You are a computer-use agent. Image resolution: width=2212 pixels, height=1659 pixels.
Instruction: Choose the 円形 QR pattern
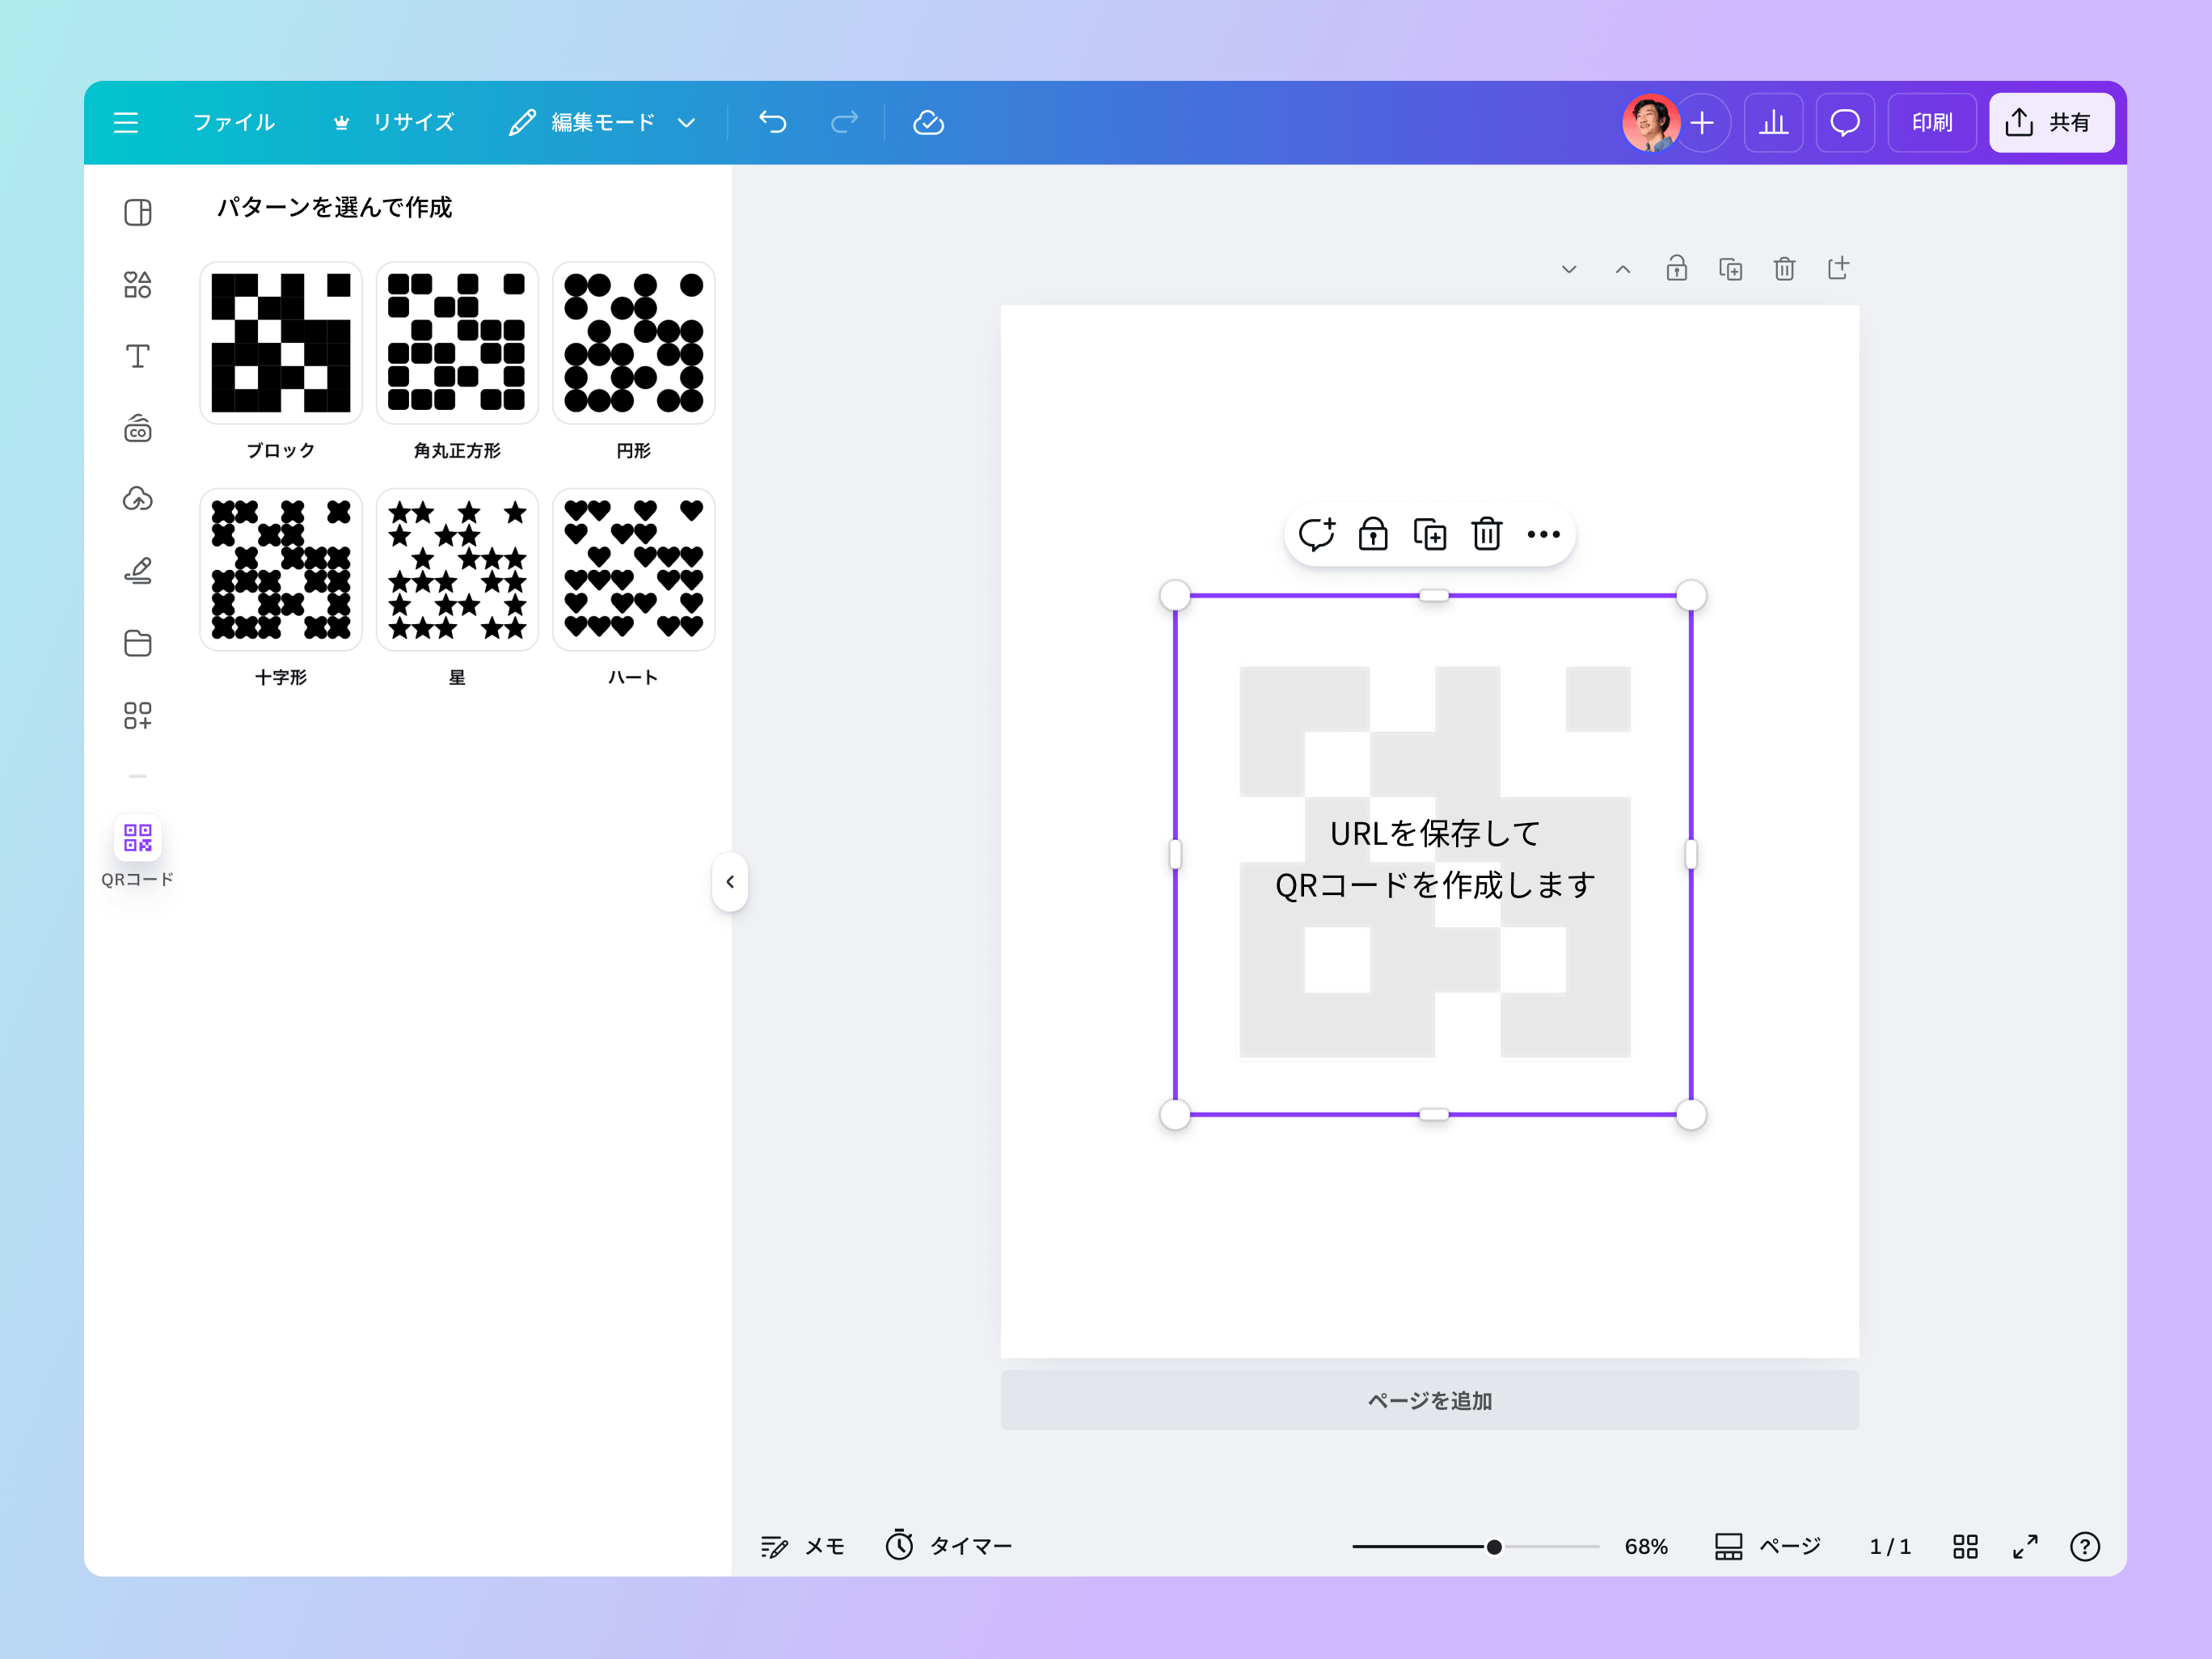pos(633,343)
